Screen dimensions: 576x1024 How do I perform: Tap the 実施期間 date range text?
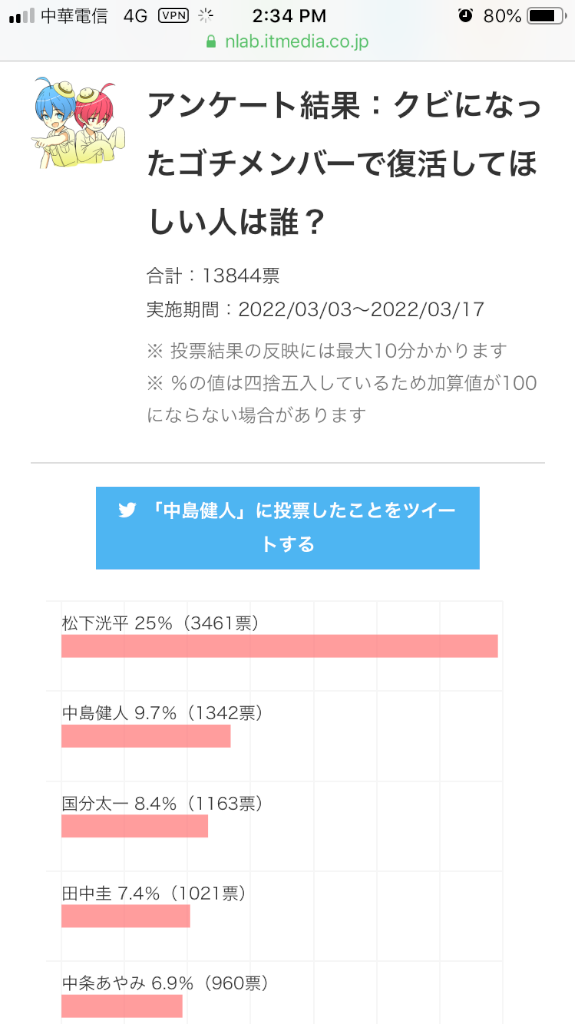(x=315, y=309)
